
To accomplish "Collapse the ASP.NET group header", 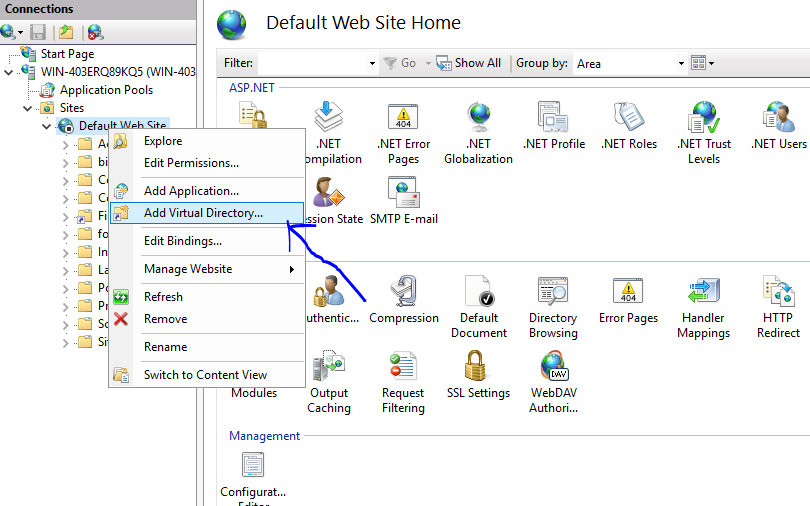I will [252, 88].
